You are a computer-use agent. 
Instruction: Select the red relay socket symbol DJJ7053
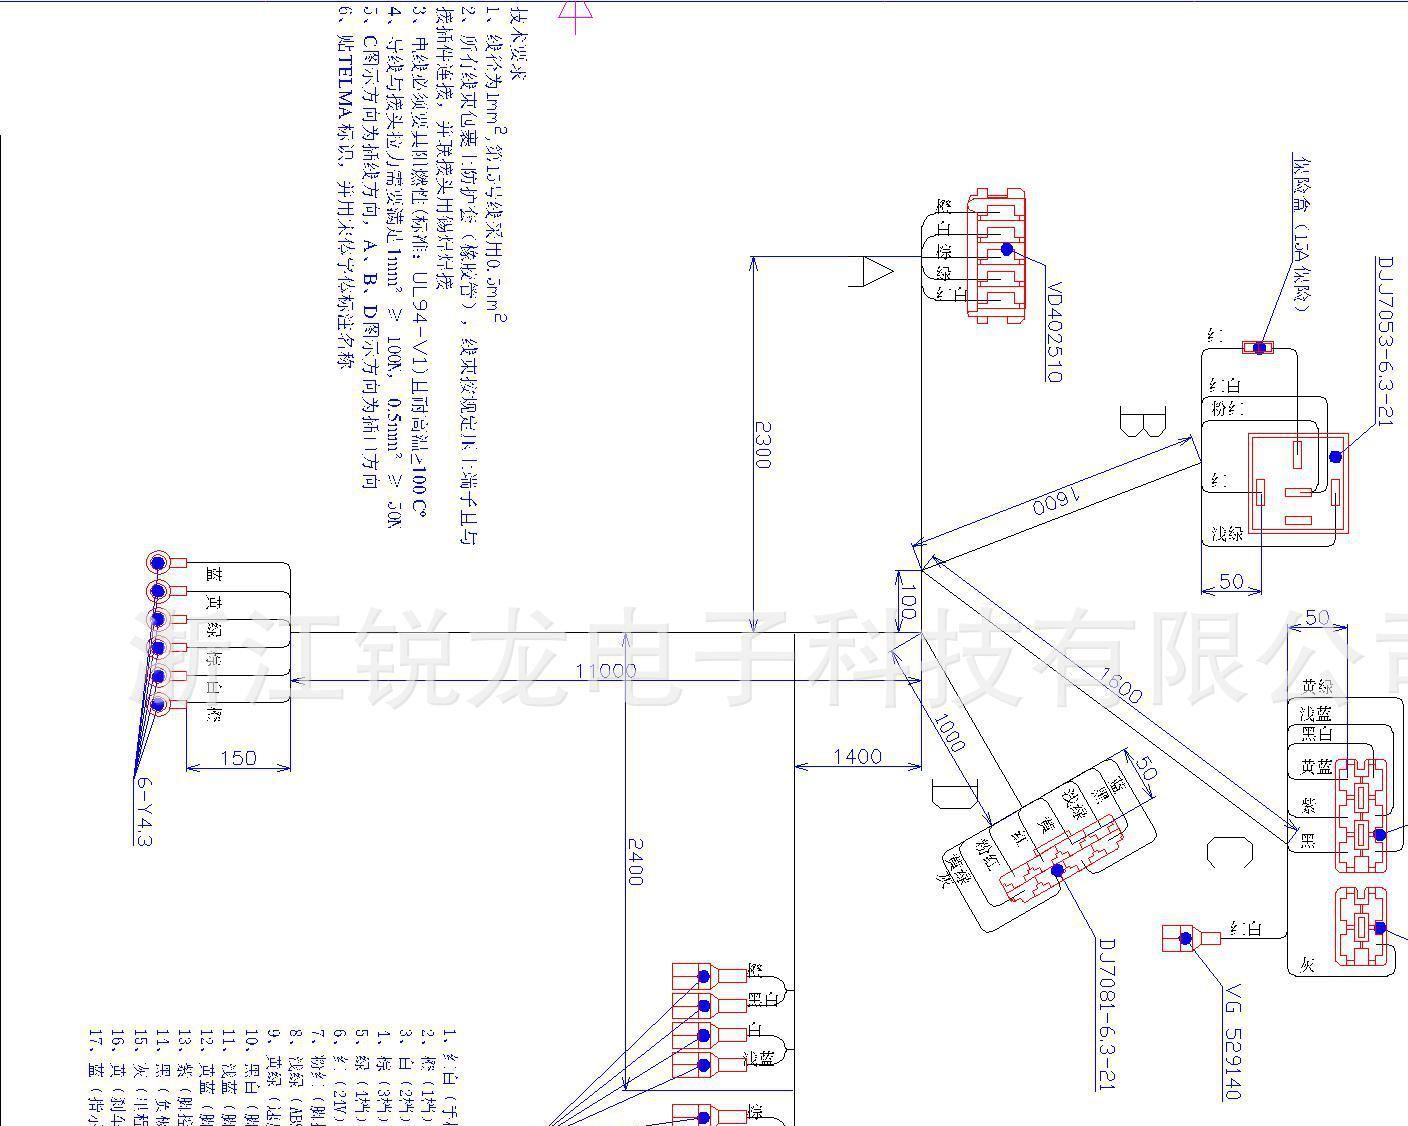pyautogui.click(x=1298, y=484)
